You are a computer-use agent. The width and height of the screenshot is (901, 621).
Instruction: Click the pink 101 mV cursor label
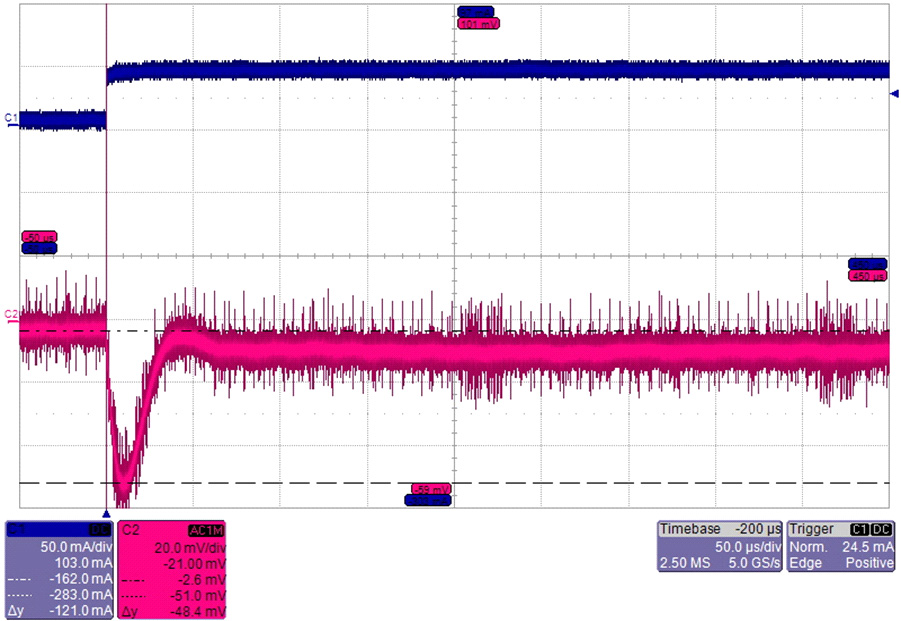tap(477, 23)
